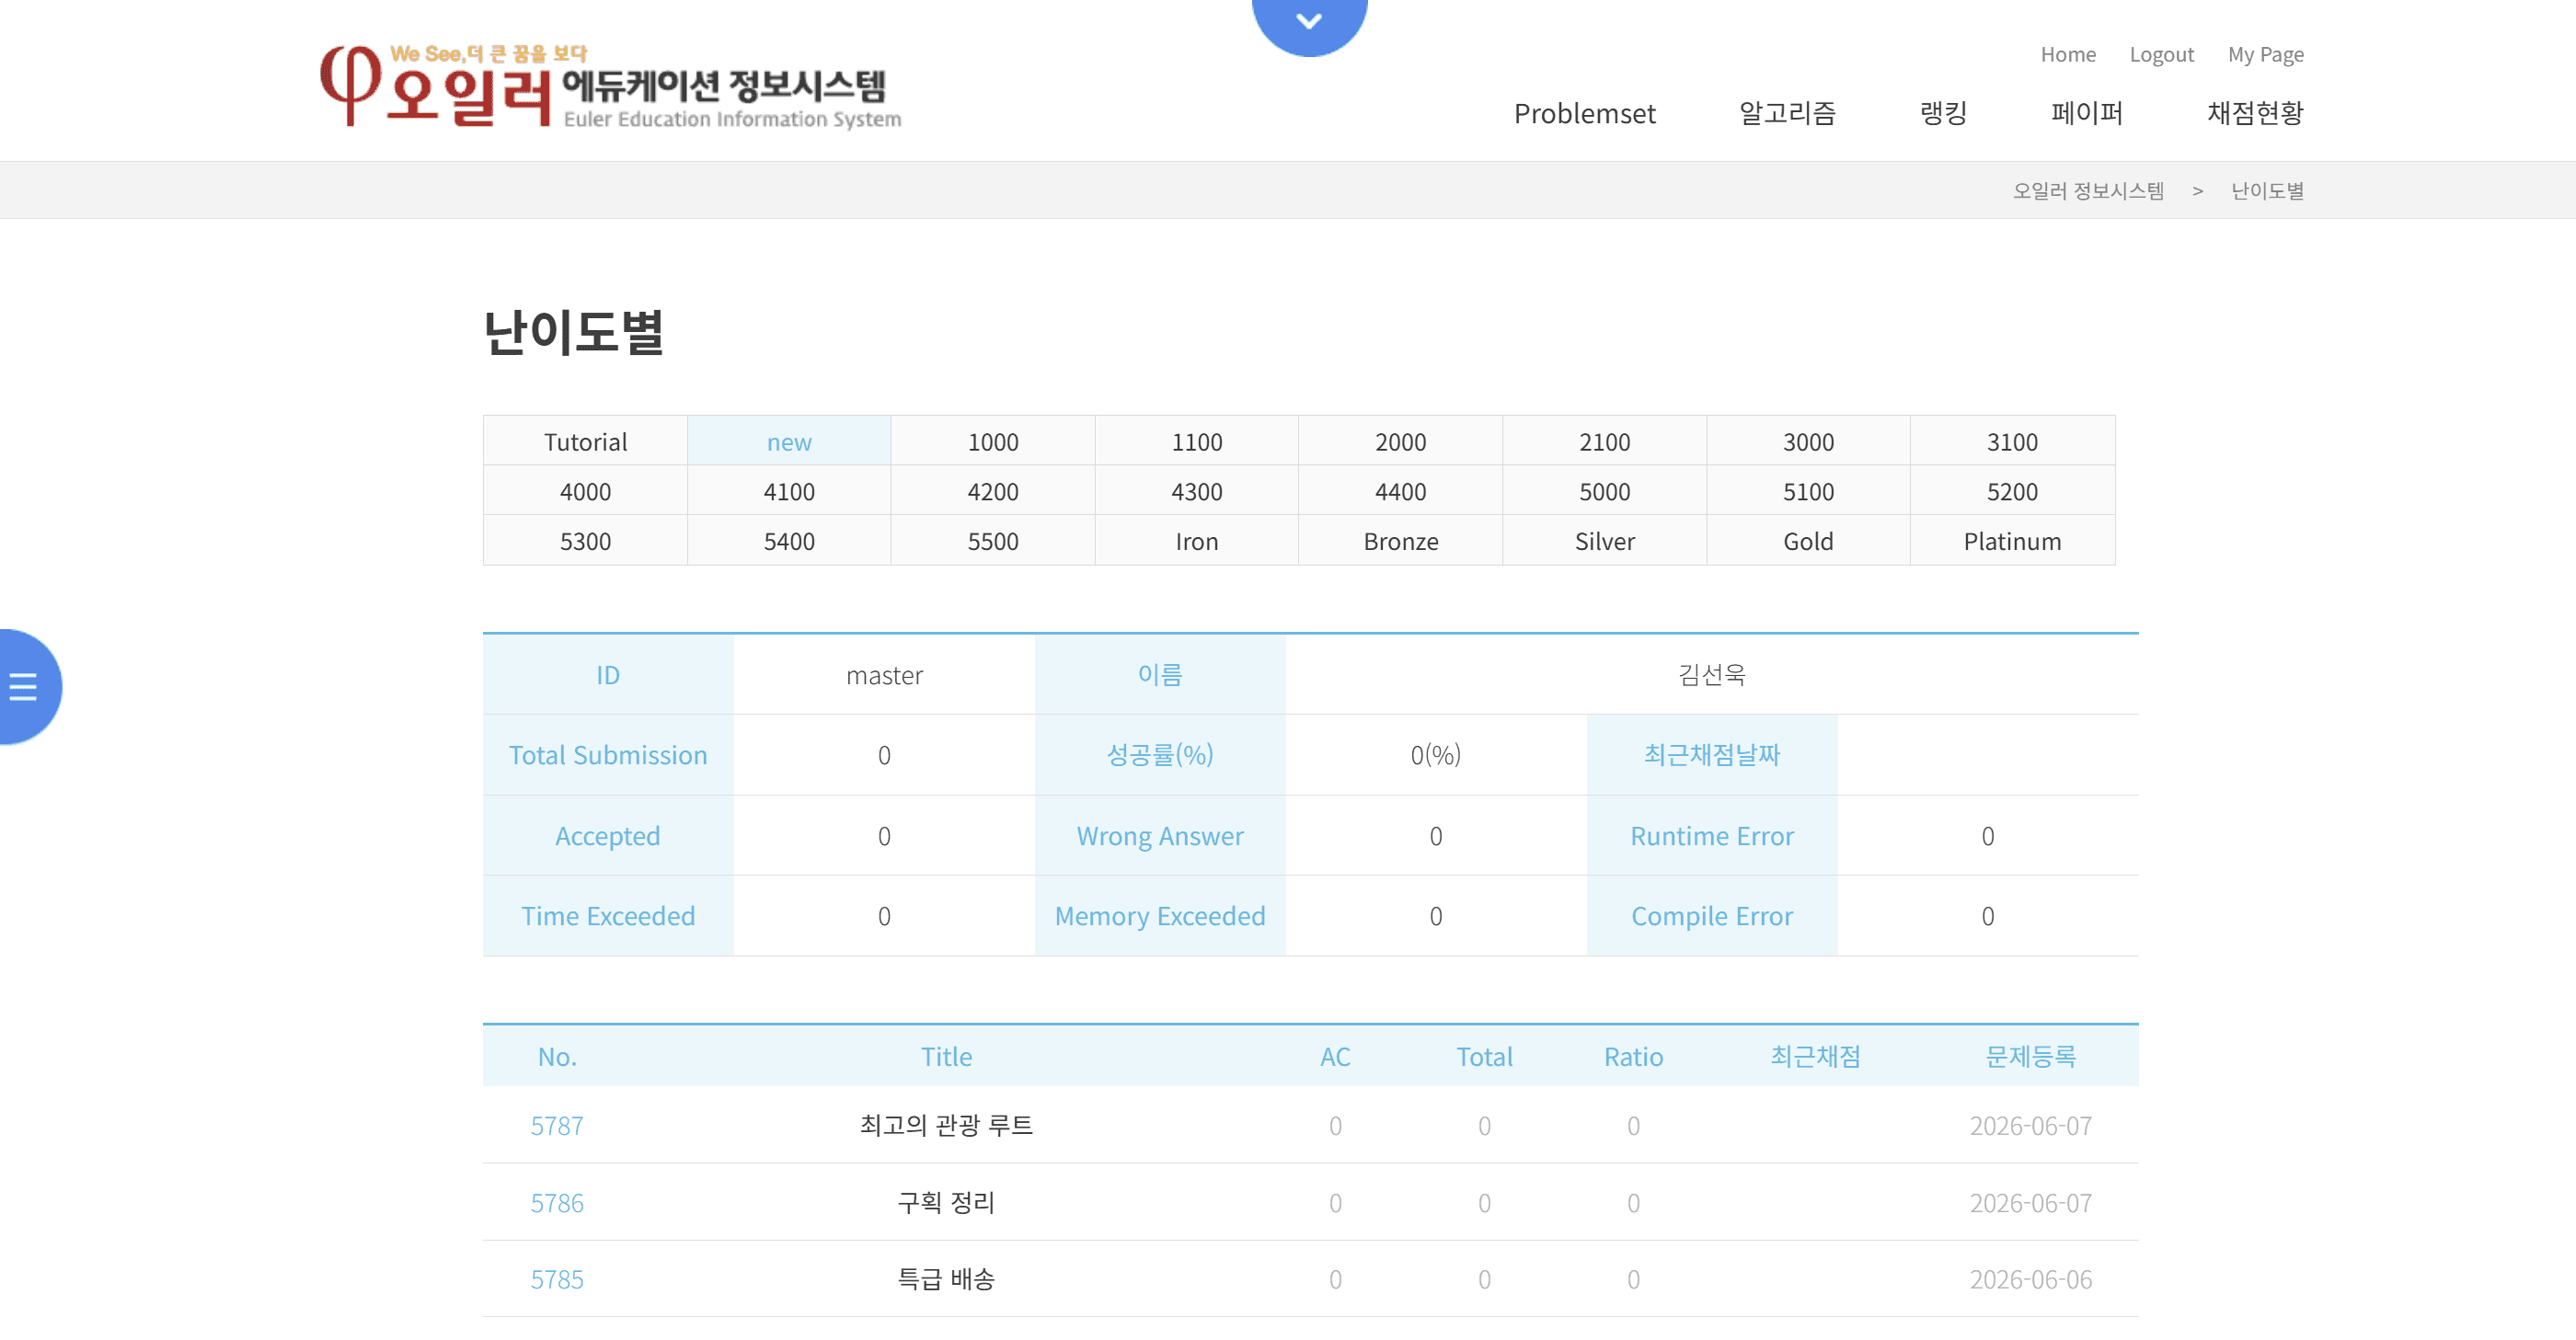
Task: Select the Silver tier
Action: coord(1604,541)
